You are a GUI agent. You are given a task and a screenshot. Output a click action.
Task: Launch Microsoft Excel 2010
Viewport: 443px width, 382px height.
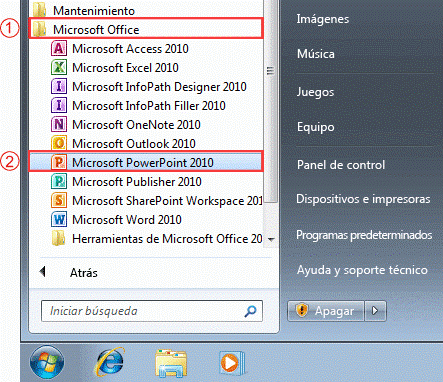pyautogui.click(x=125, y=68)
